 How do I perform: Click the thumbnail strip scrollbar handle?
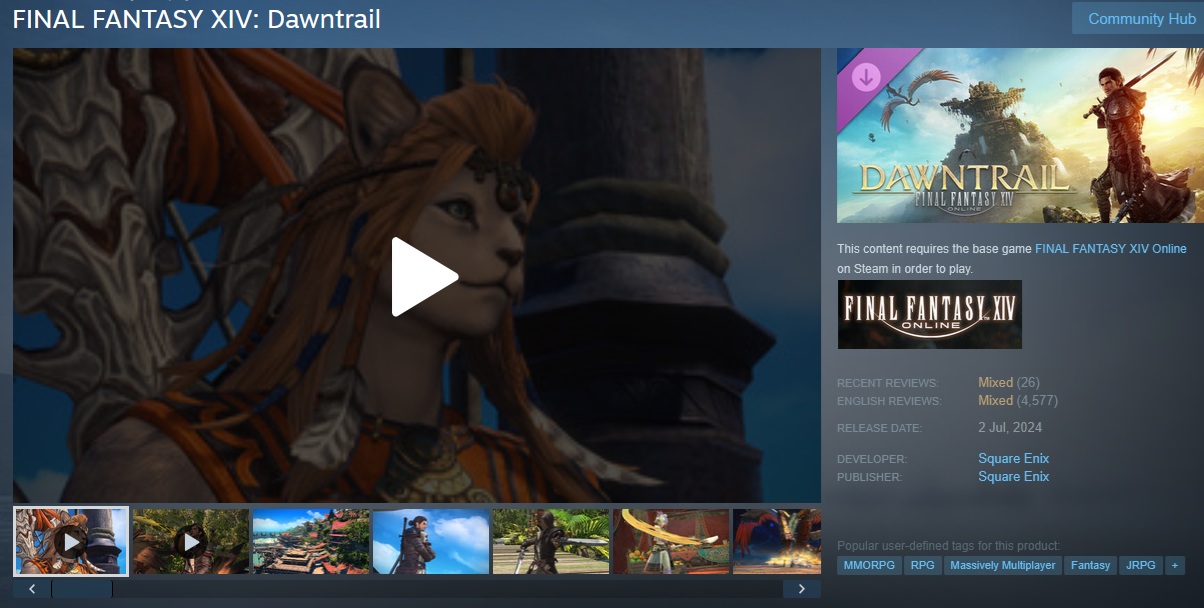point(82,589)
